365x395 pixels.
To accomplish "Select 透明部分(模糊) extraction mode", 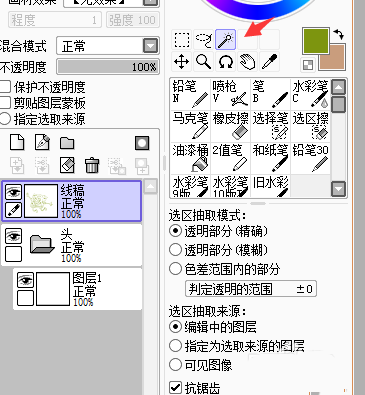I will (x=175, y=250).
